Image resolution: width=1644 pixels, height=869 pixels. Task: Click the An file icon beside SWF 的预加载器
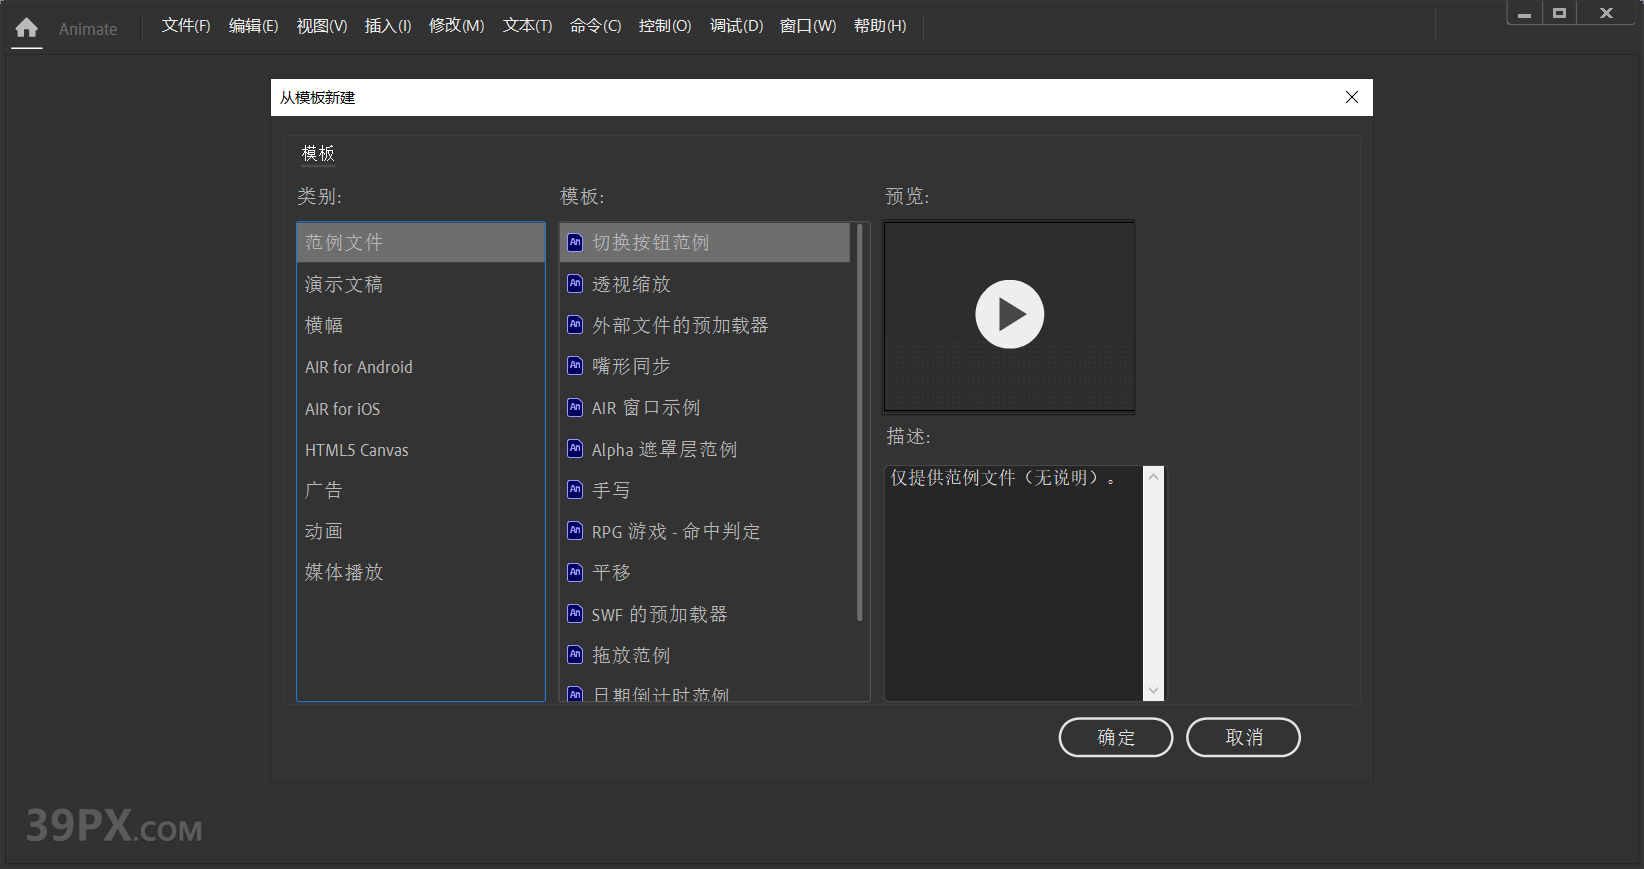tap(575, 613)
